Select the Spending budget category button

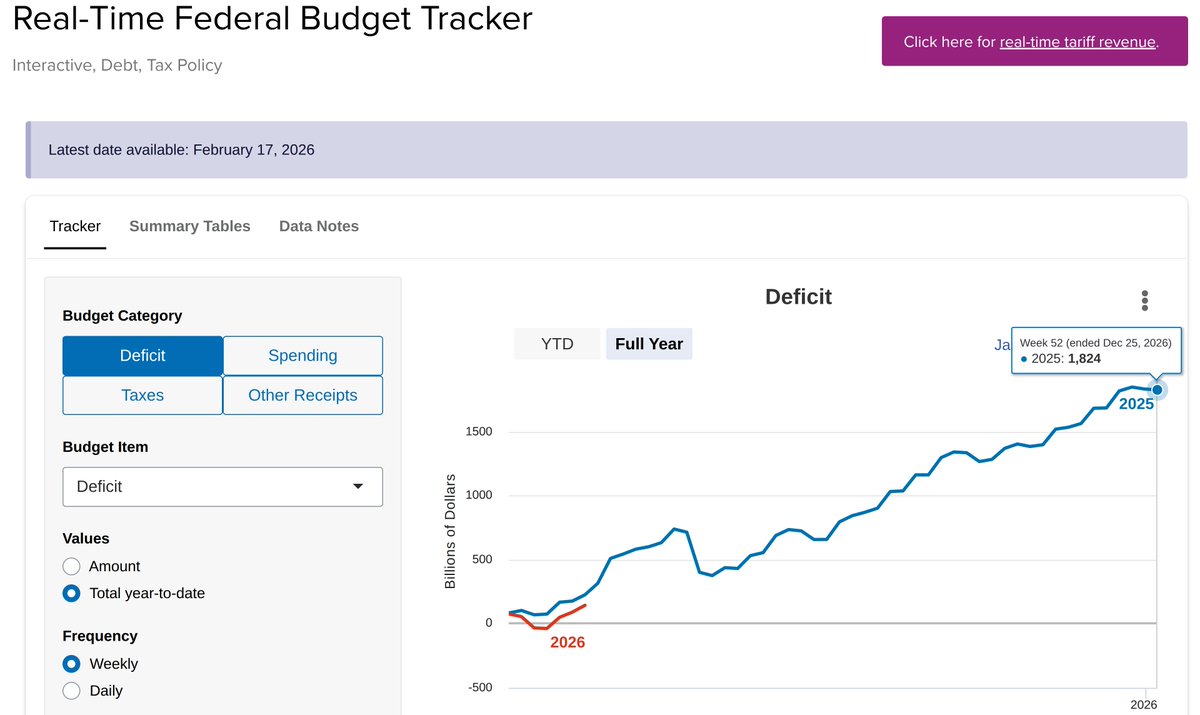tap(303, 355)
